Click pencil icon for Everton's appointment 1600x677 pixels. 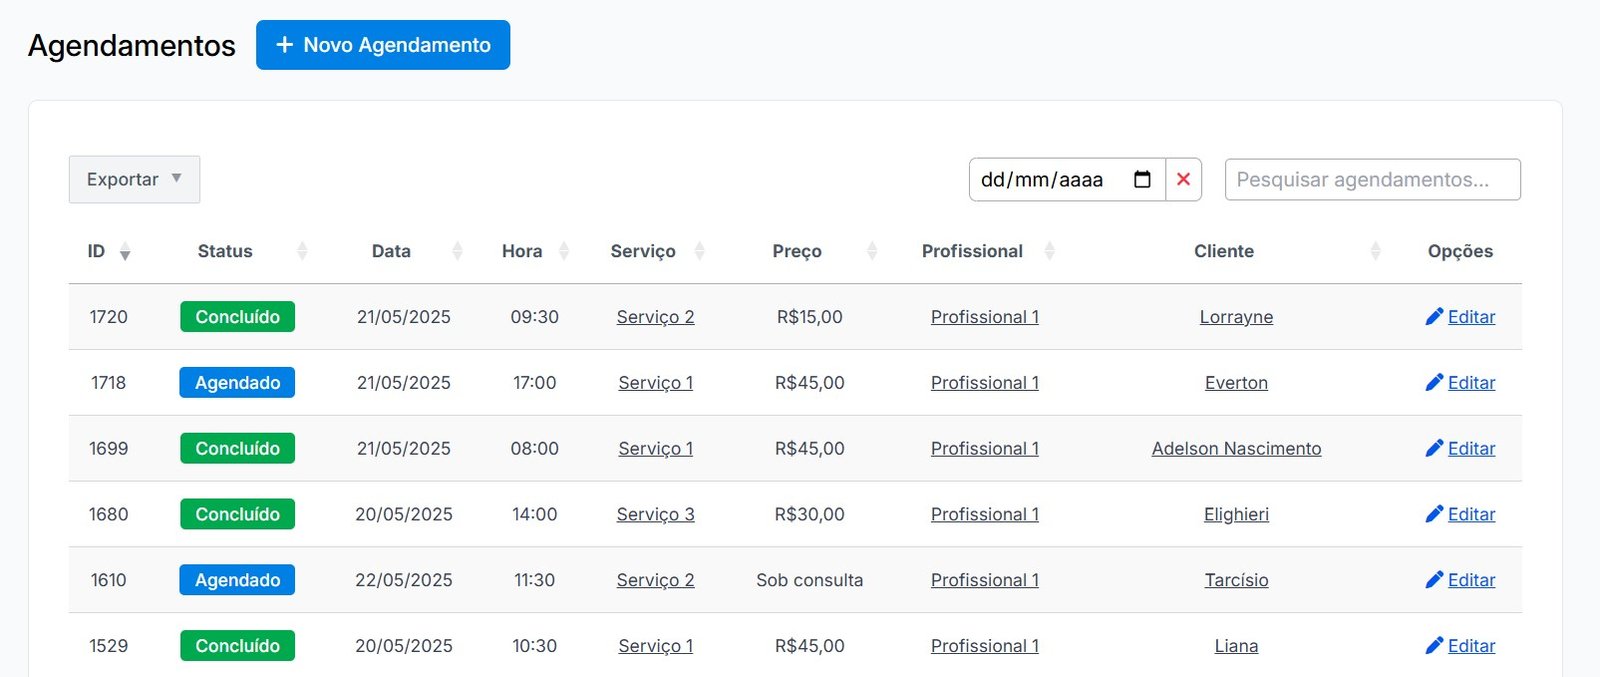[x=1434, y=383]
